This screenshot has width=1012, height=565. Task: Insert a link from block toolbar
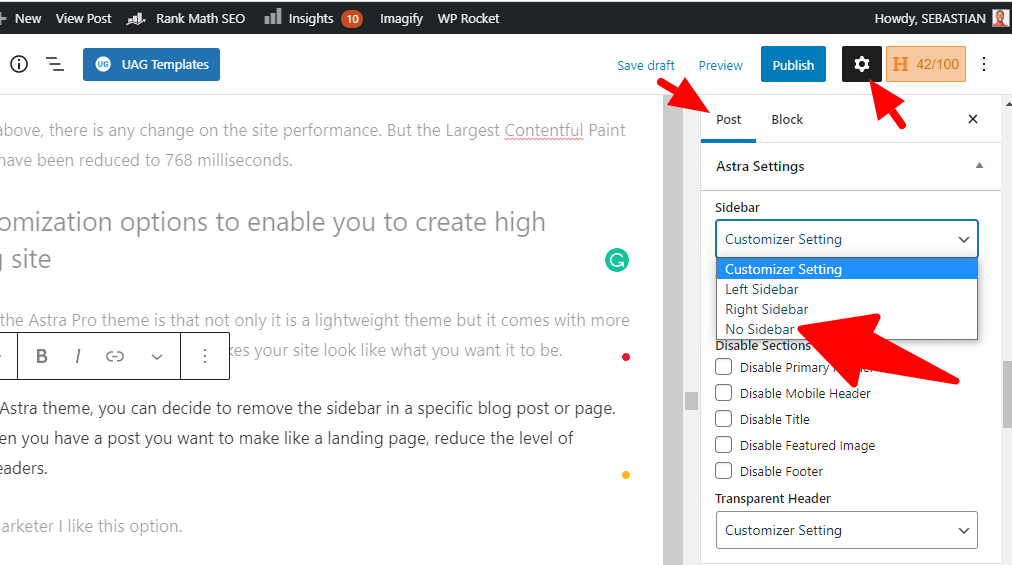click(x=115, y=356)
